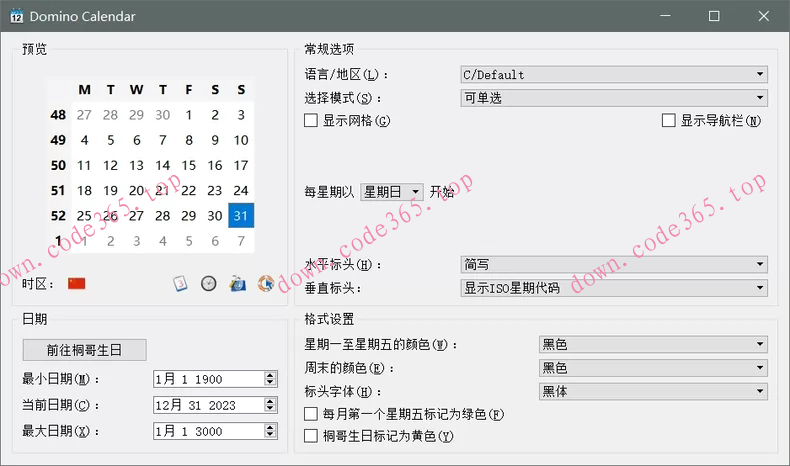Select day 15 in the calendar
This screenshot has width=790, height=466.
[x=188, y=165]
